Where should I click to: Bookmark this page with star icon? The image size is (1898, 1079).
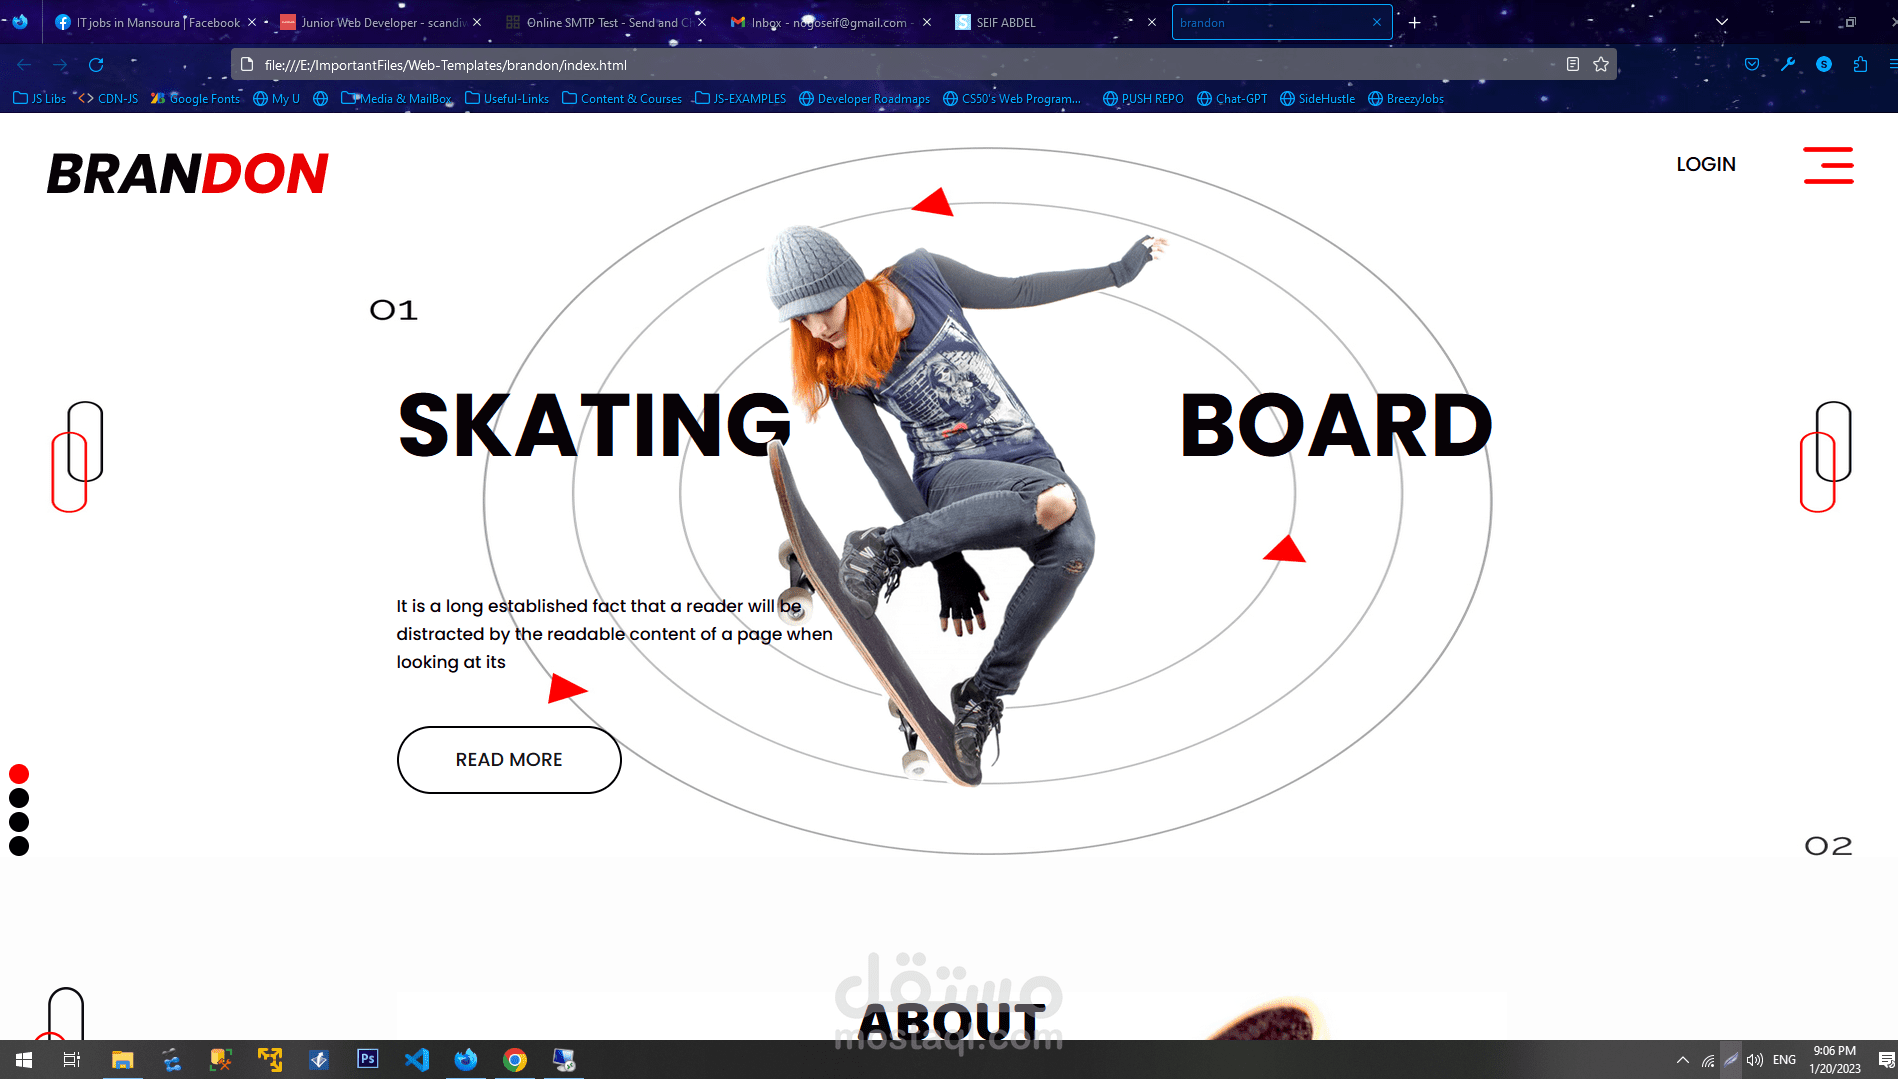(1601, 65)
